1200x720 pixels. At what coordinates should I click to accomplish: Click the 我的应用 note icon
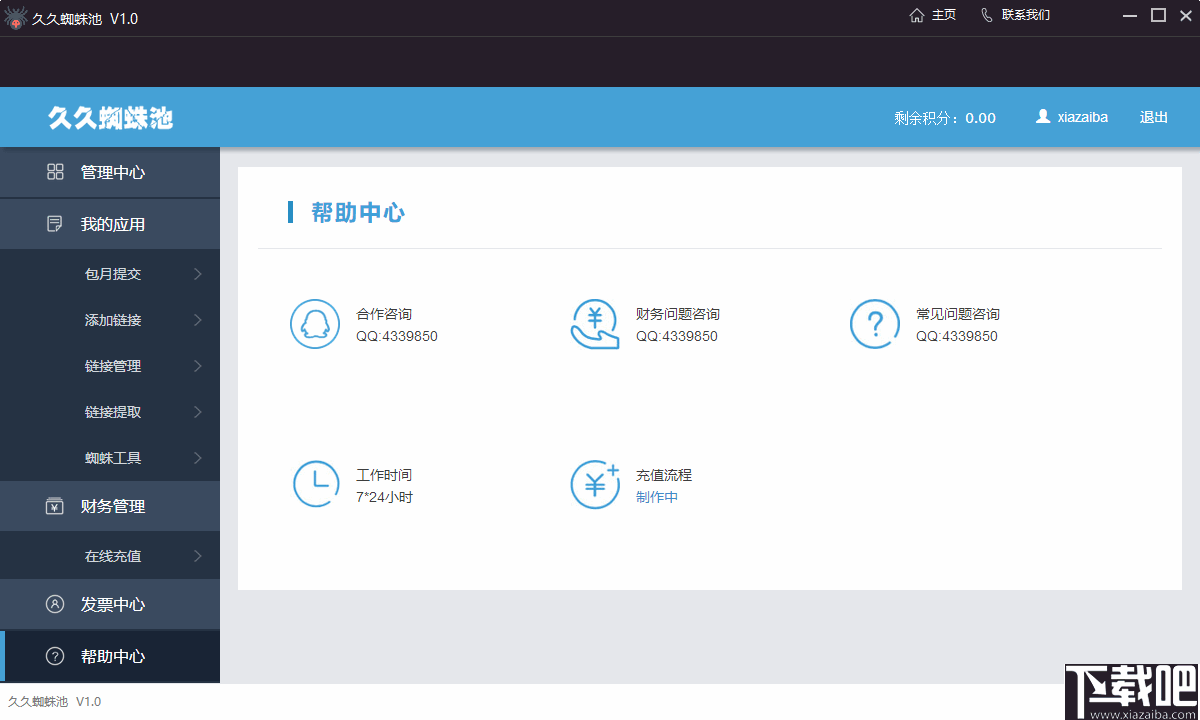pos(55,224)
